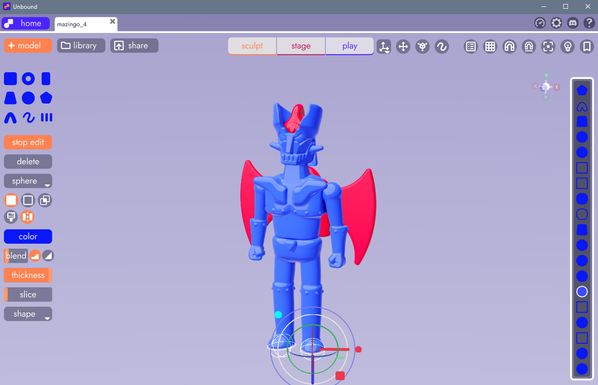Select the hollow circle item in the shape list
Image resolution: width=598 pixels, height=385 pixels.
(582, 214)
